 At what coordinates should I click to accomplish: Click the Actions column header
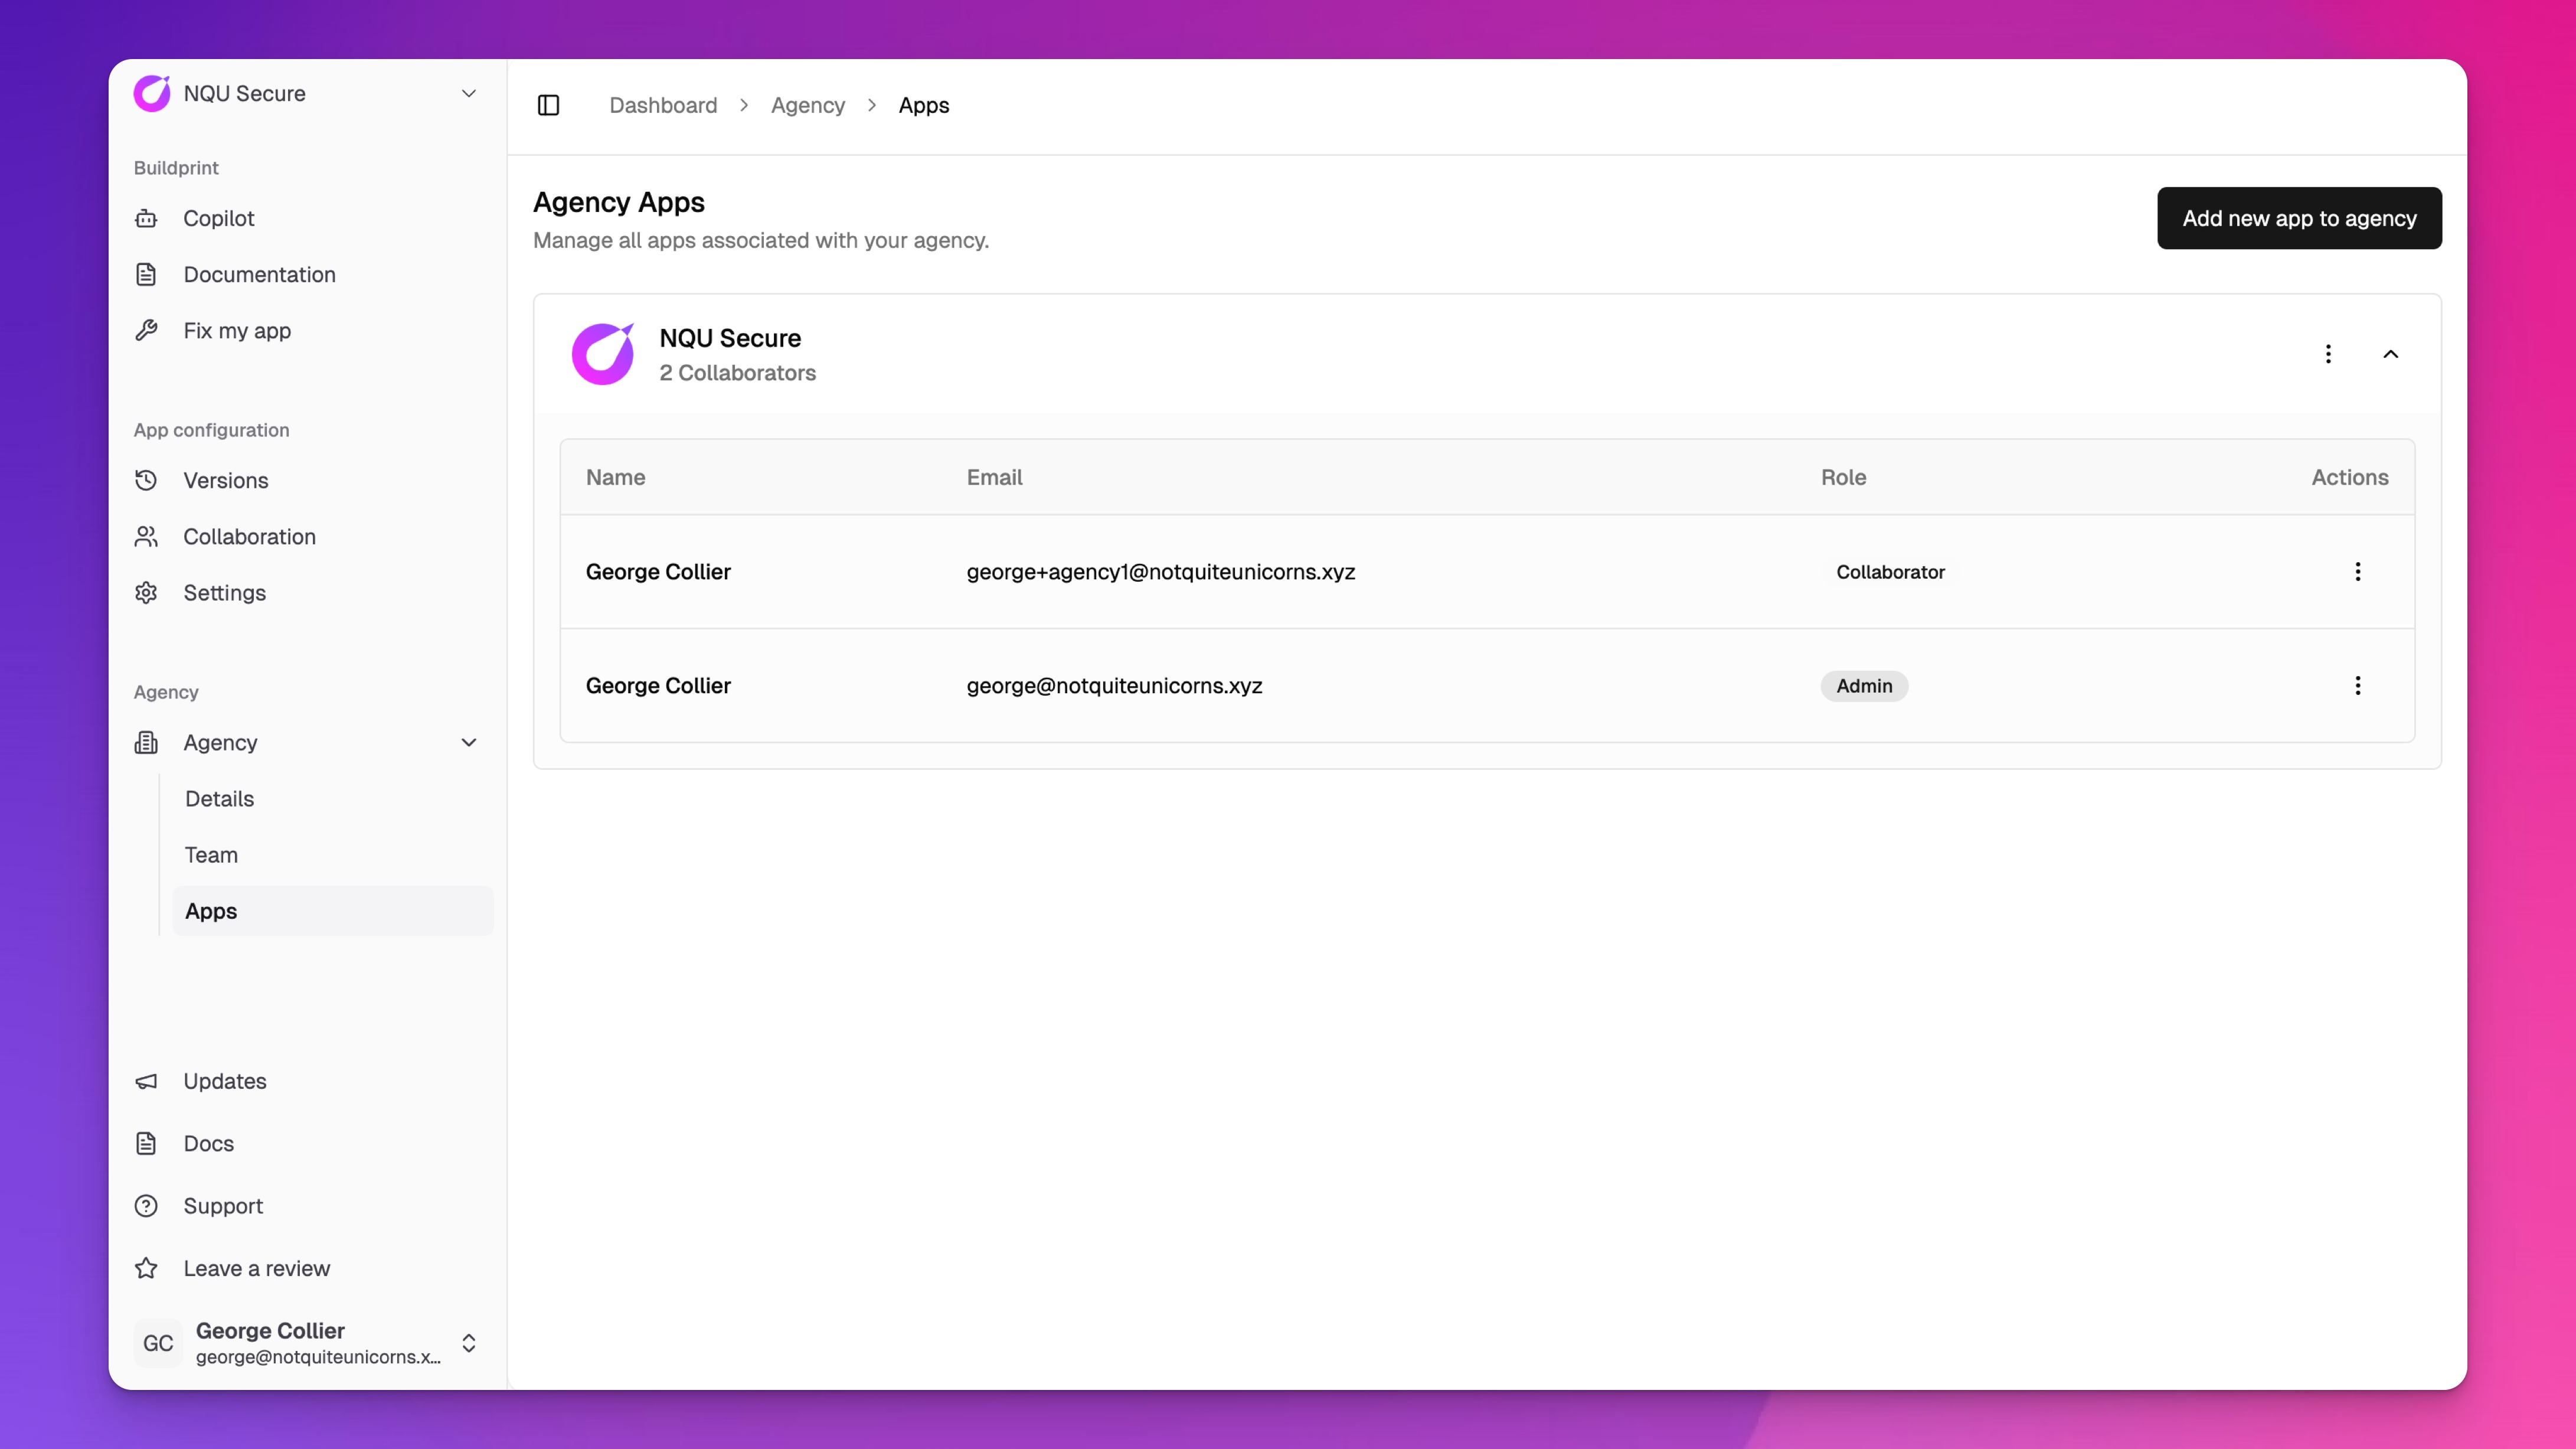(x=2349, y=477)
